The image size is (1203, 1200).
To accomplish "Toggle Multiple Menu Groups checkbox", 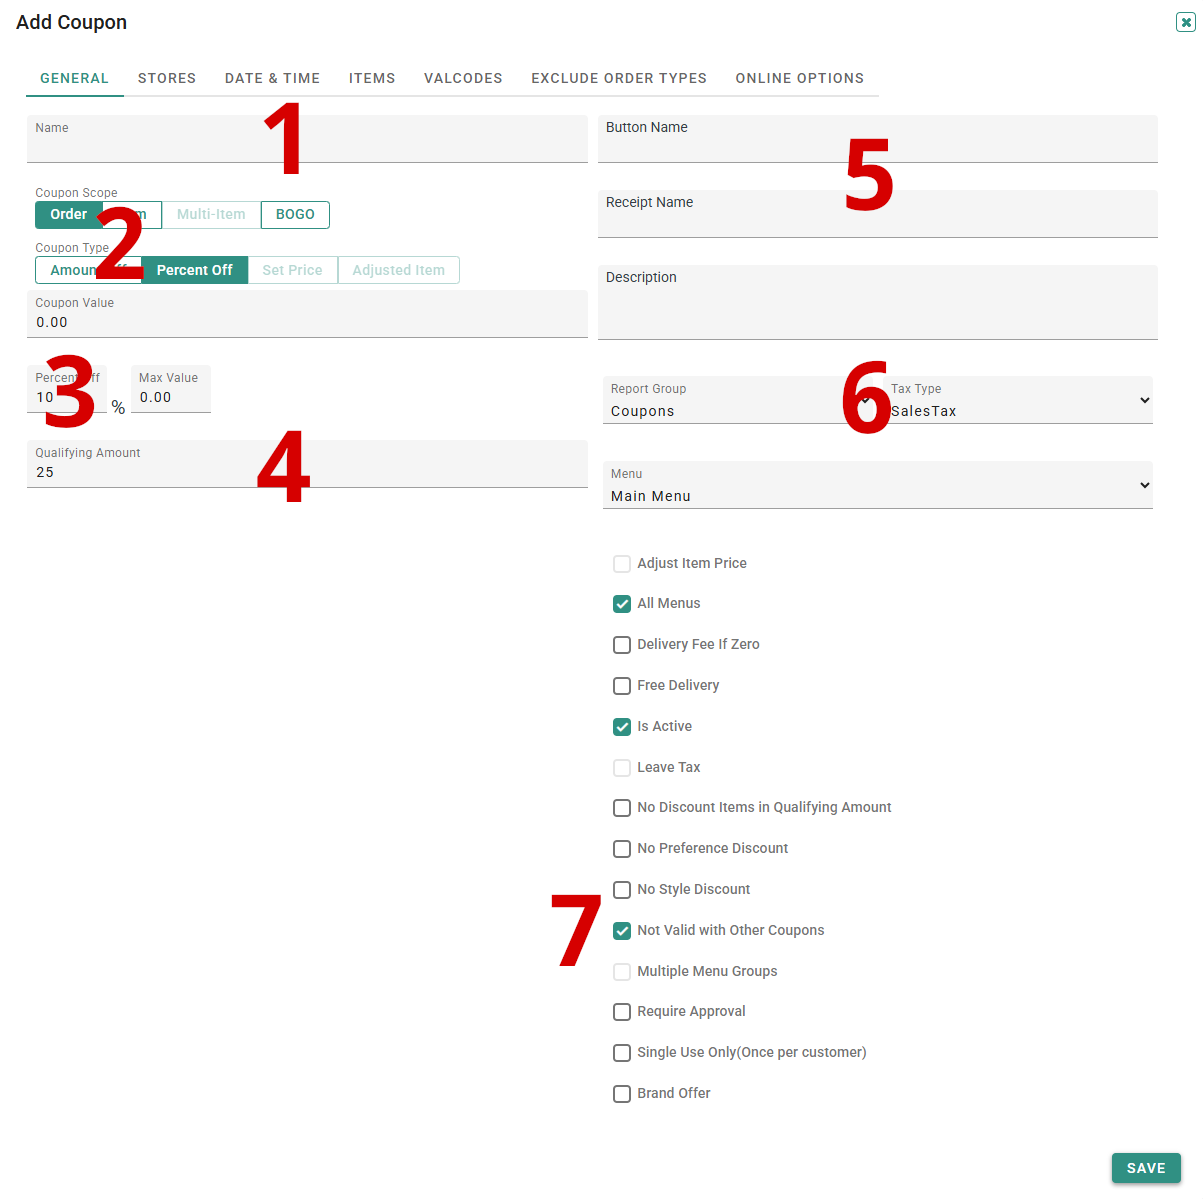I will coord(622,972).
